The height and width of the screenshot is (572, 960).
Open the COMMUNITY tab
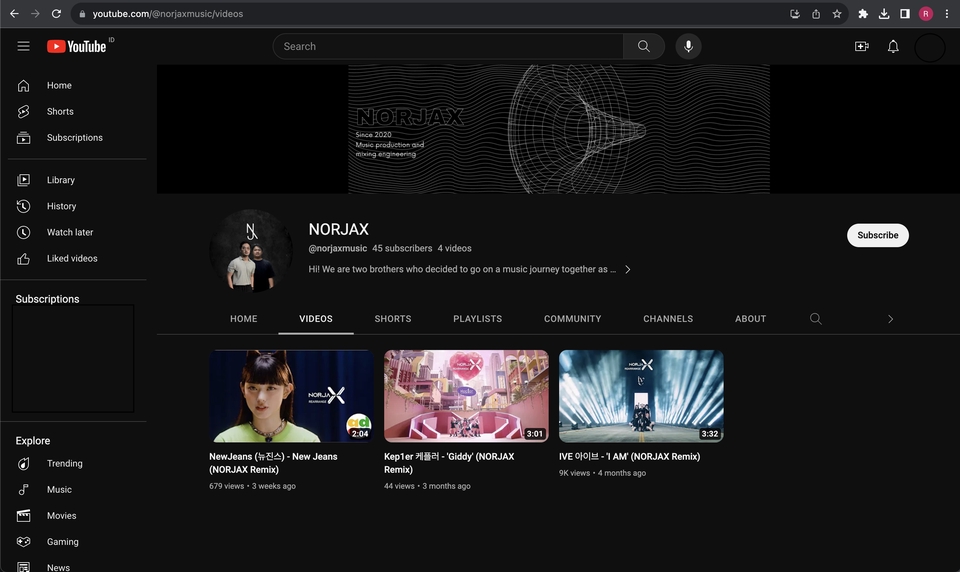572,318
